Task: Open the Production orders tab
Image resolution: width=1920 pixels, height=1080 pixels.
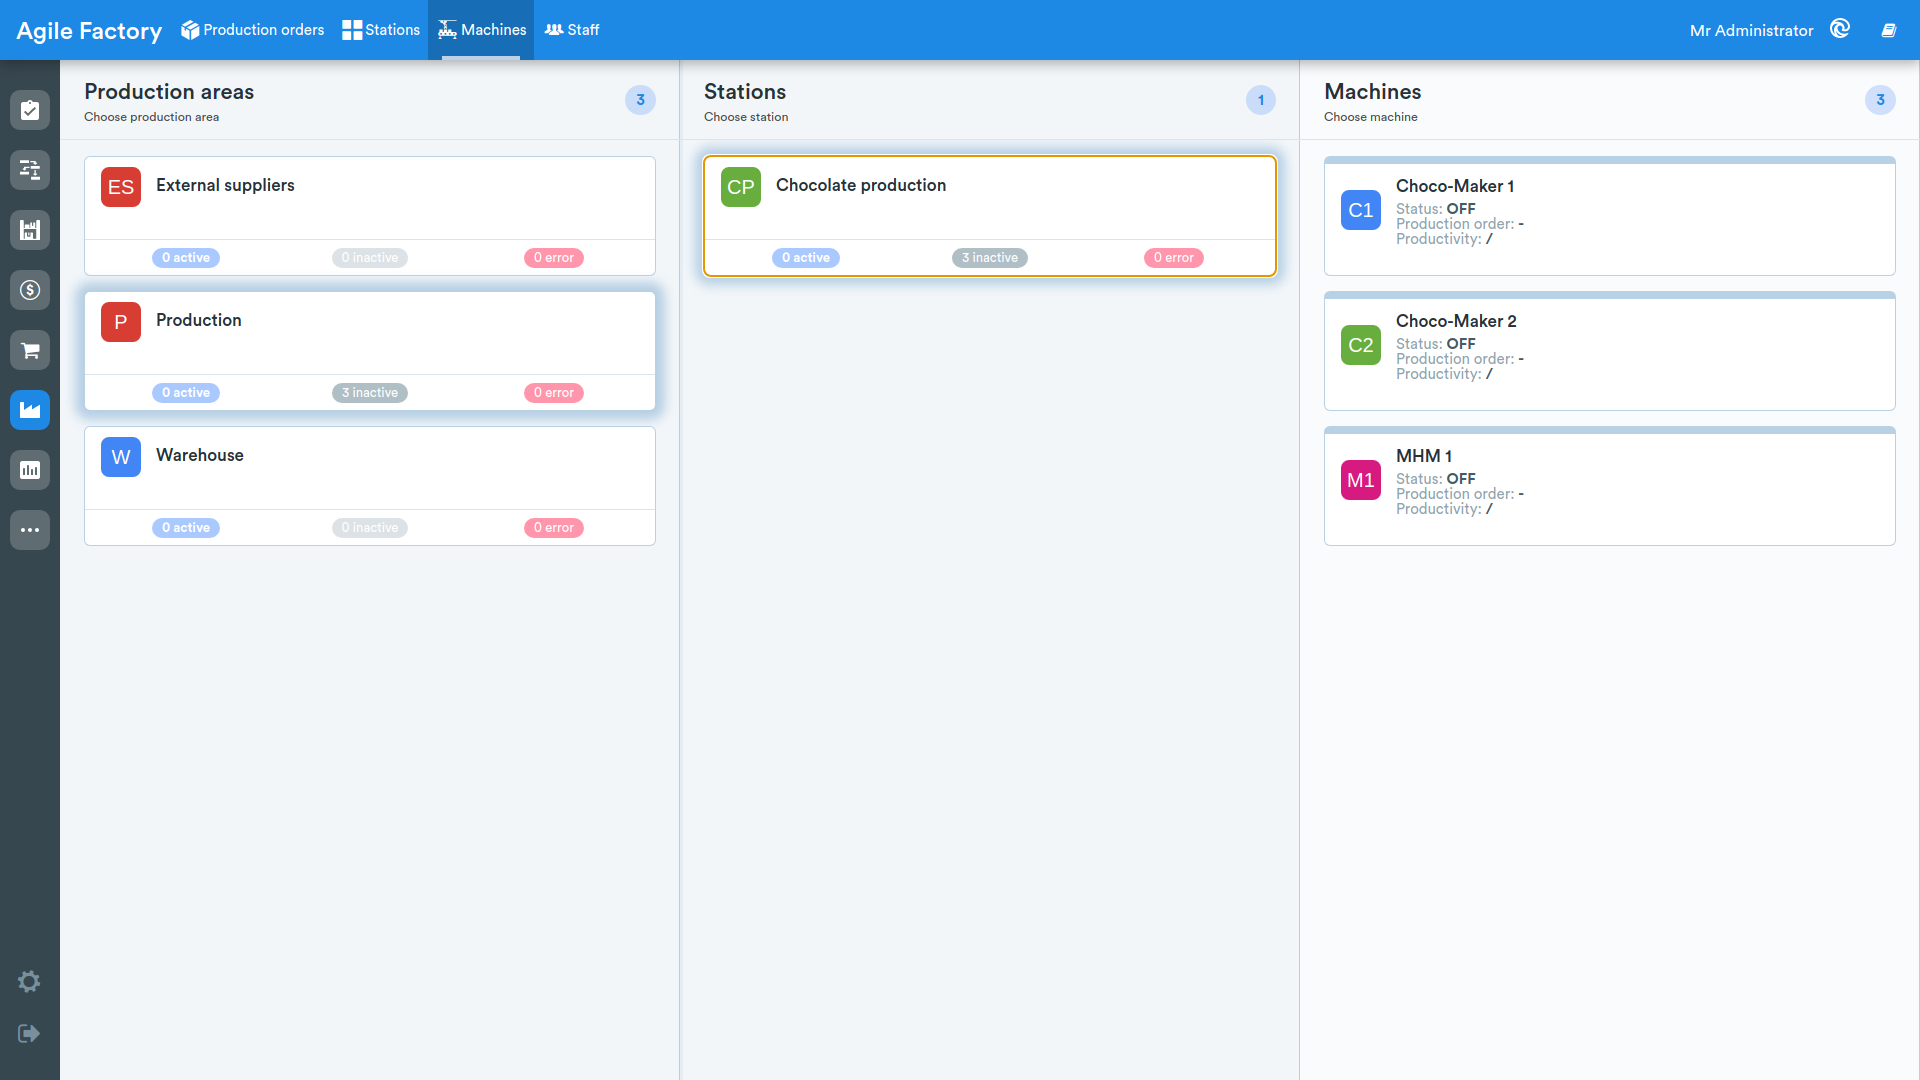Action: coord(252,30)
